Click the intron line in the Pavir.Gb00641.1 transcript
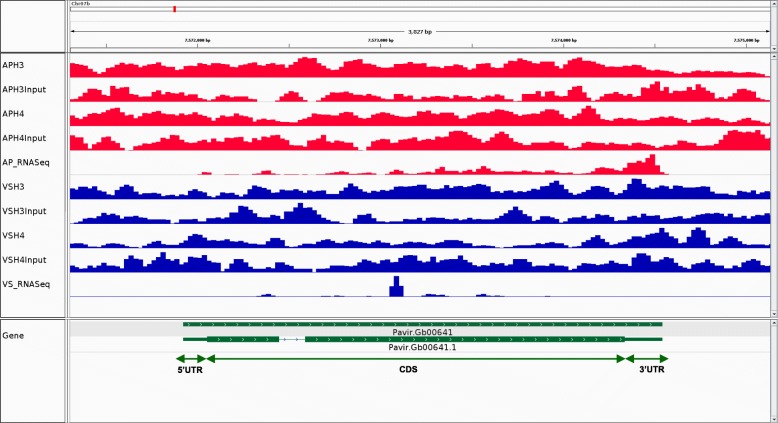The height and width of the screenshot is (423, 778). tap(292, 339)
